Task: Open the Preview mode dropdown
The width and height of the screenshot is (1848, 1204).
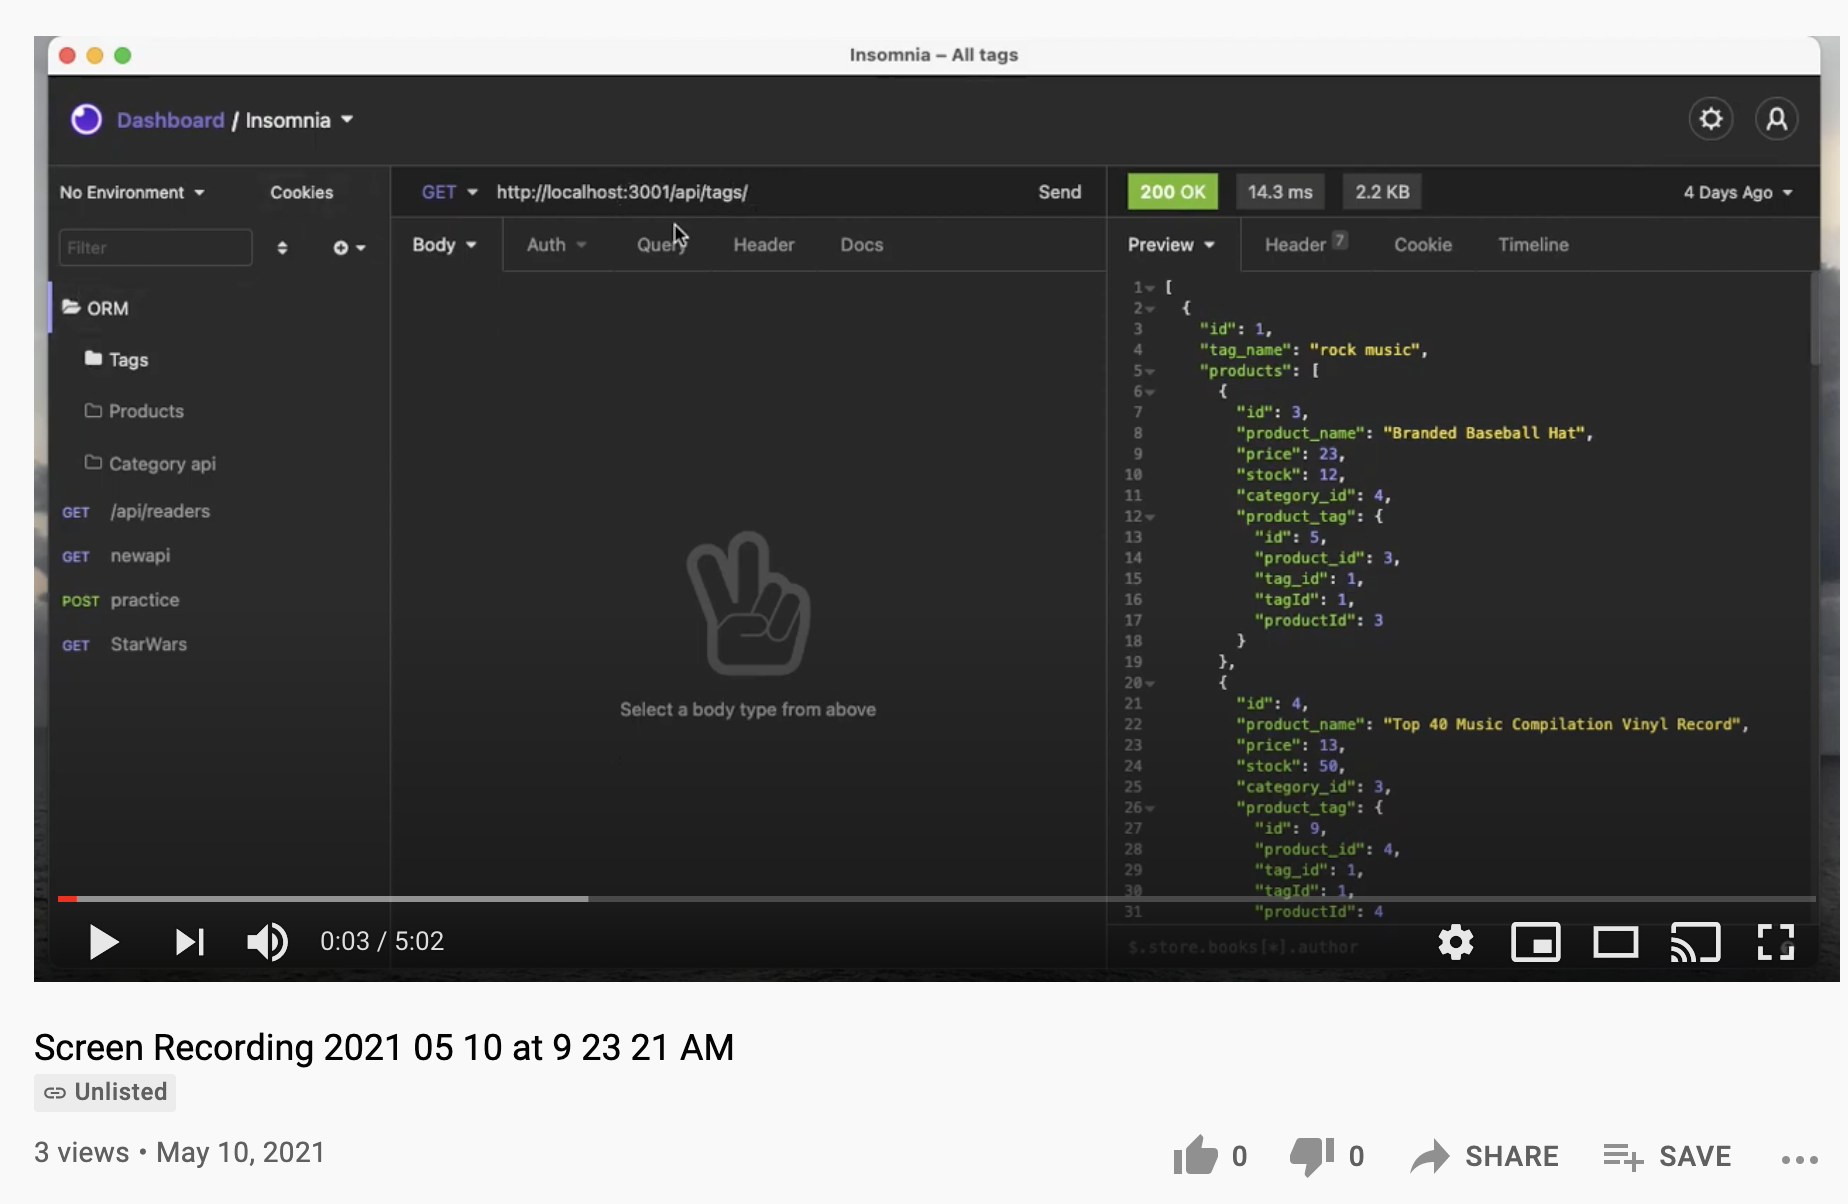Action: [1171, 245]
